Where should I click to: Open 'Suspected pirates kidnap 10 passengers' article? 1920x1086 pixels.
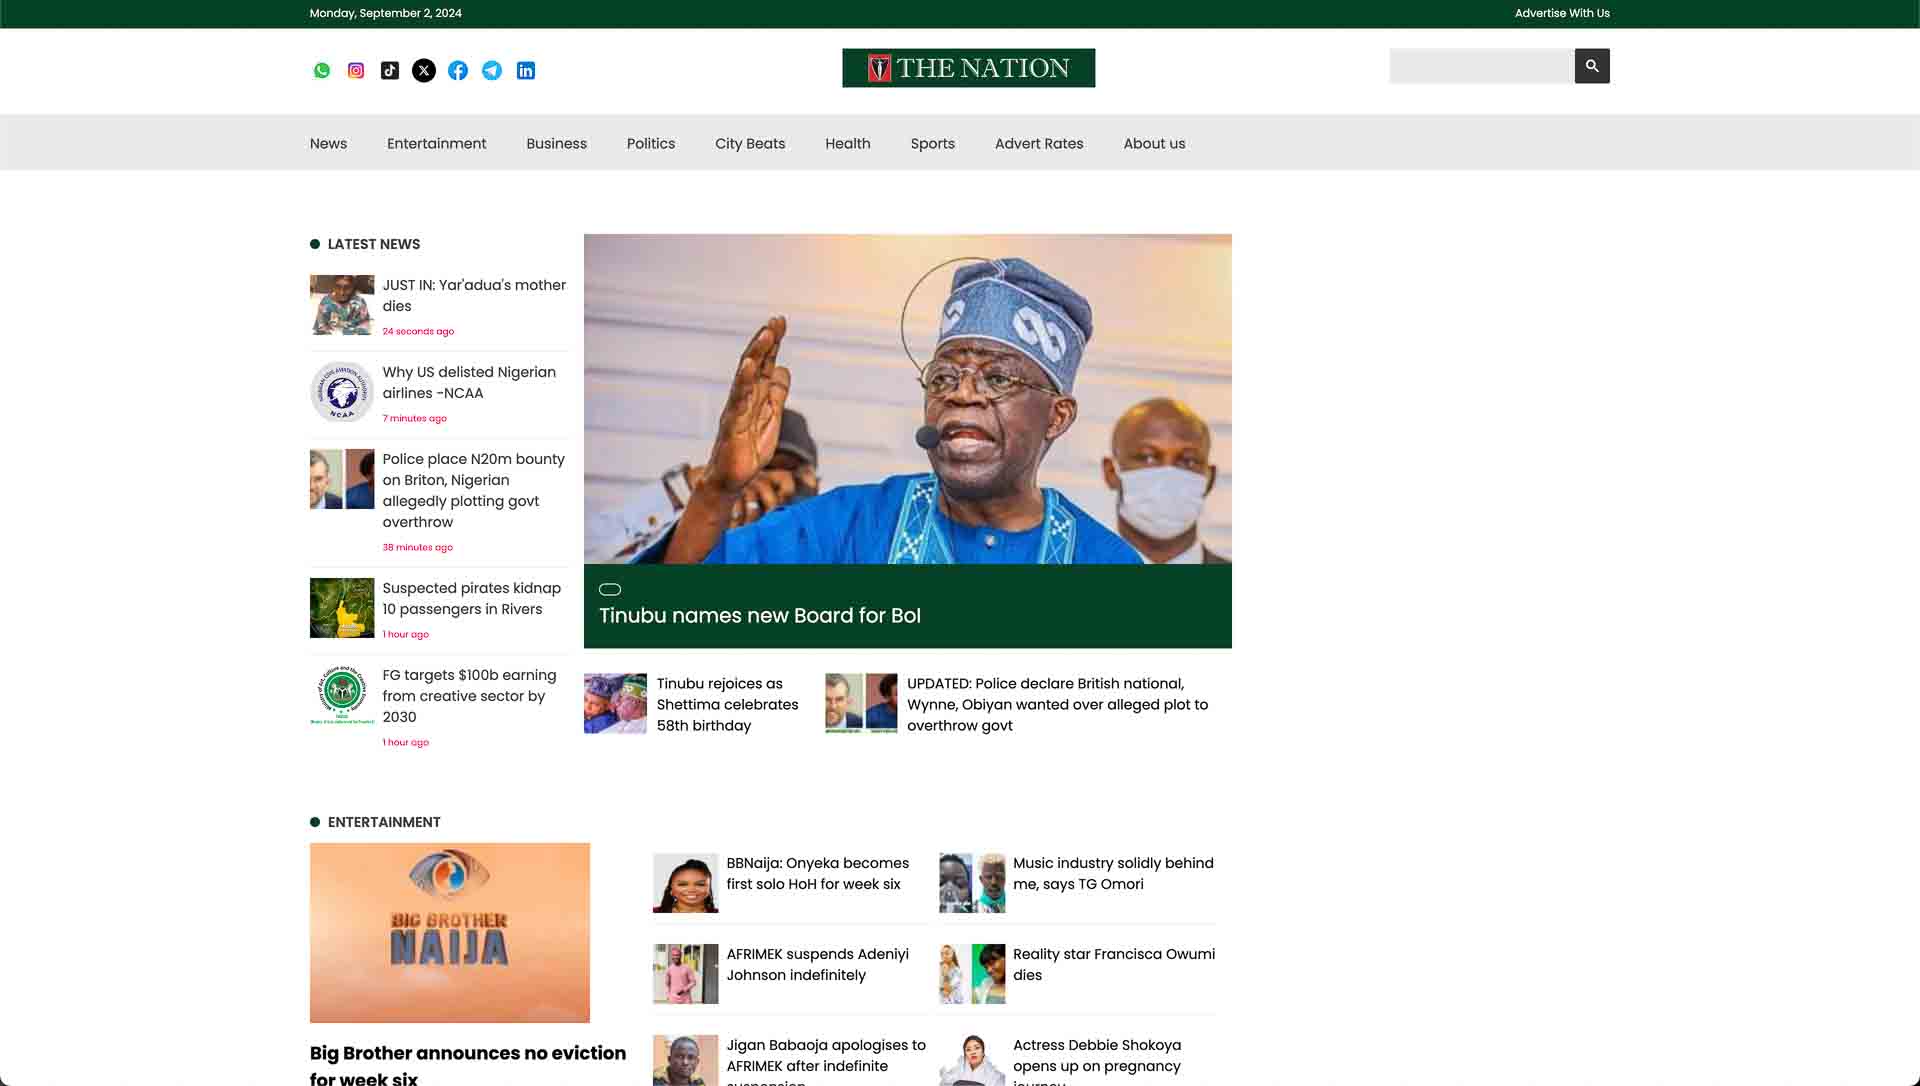[472, 598]
